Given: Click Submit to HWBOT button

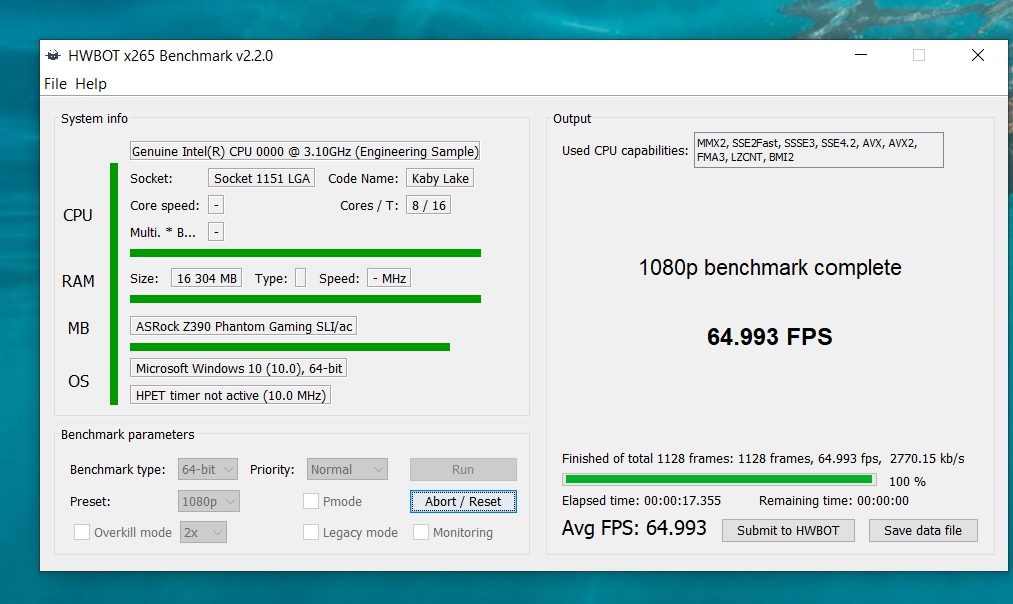Looking at the screenshot, I should click(788, 530).
